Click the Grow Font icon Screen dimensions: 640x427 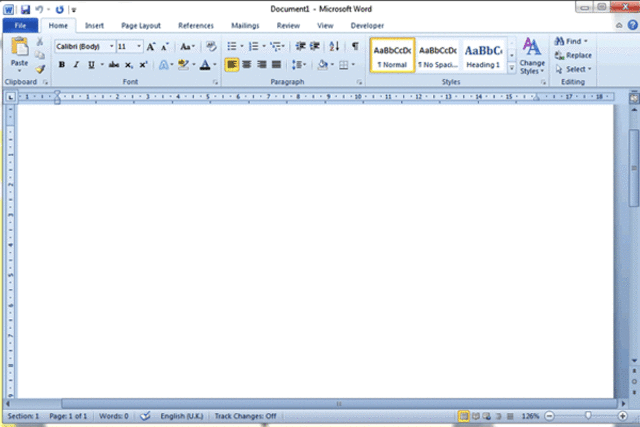[x=151, y=47]
